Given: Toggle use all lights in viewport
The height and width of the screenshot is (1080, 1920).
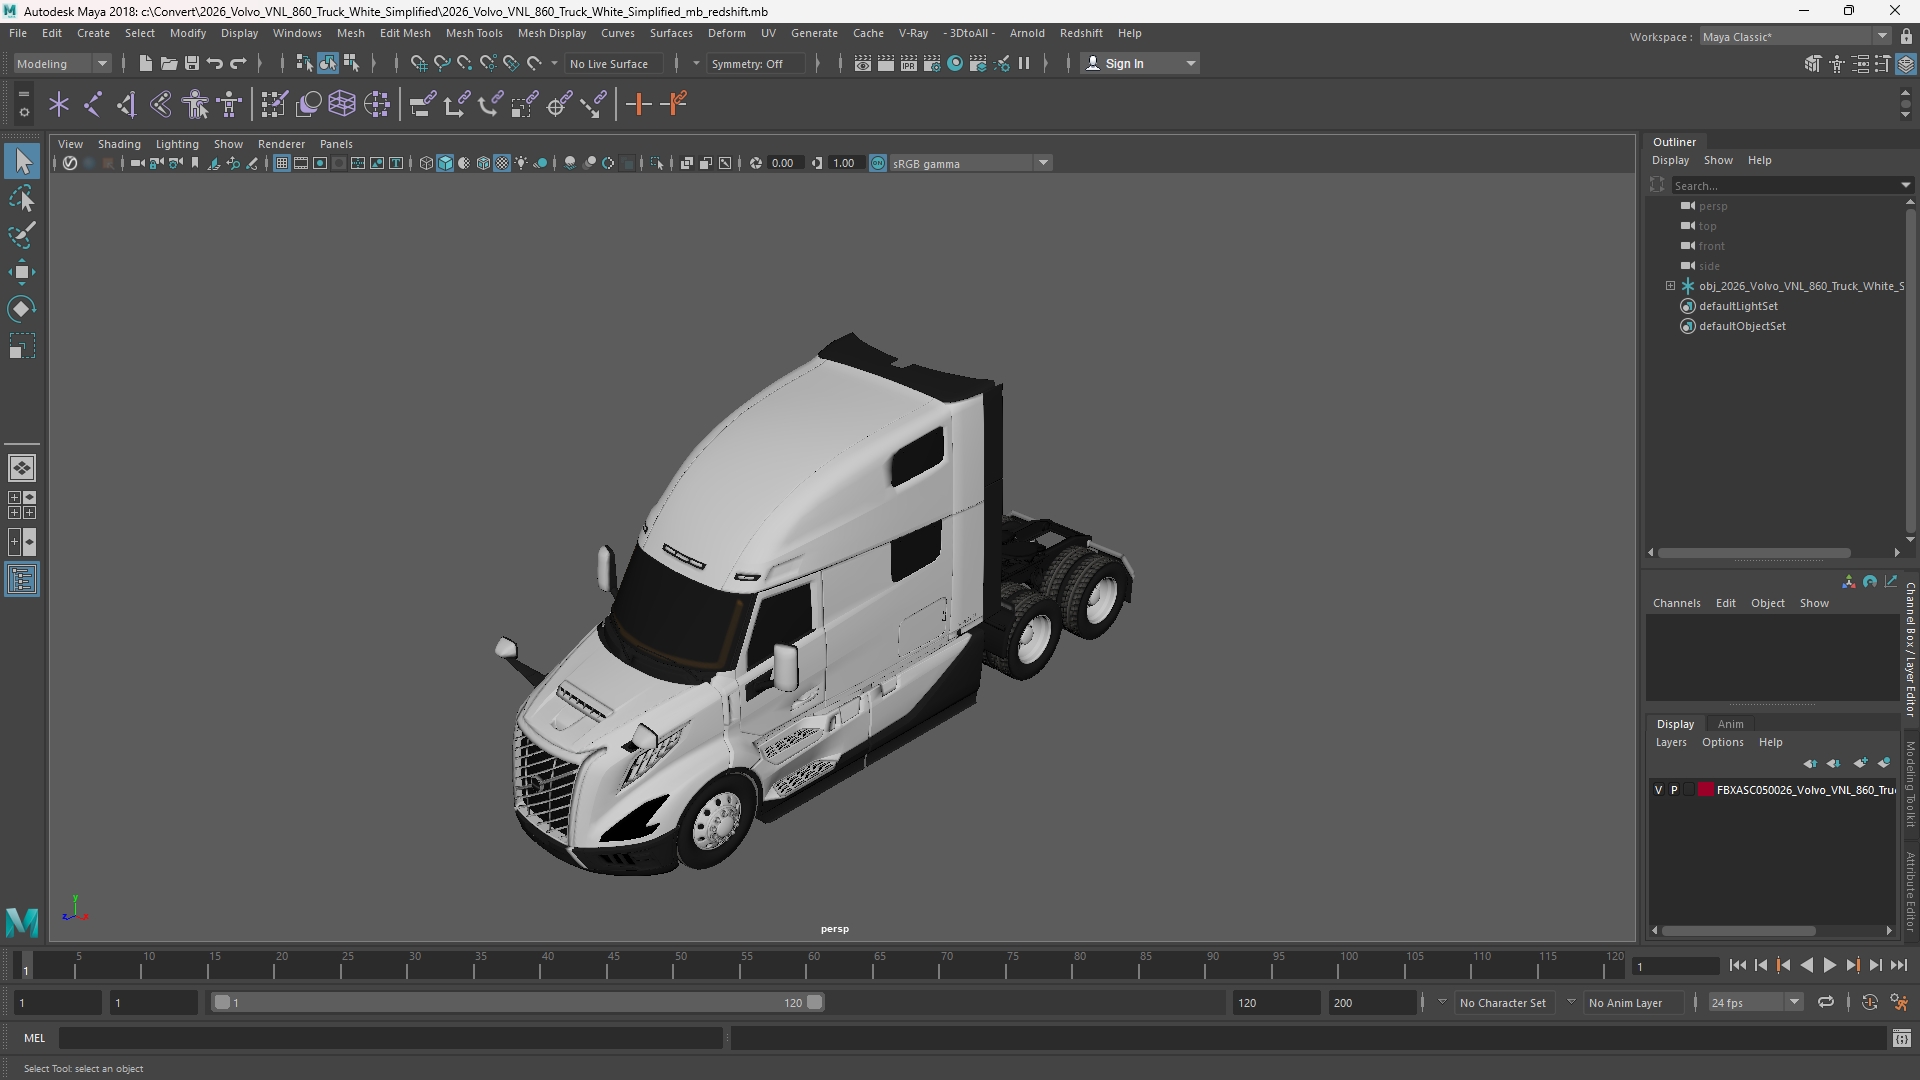Looking at the screenshot, I should coord(521,163).
